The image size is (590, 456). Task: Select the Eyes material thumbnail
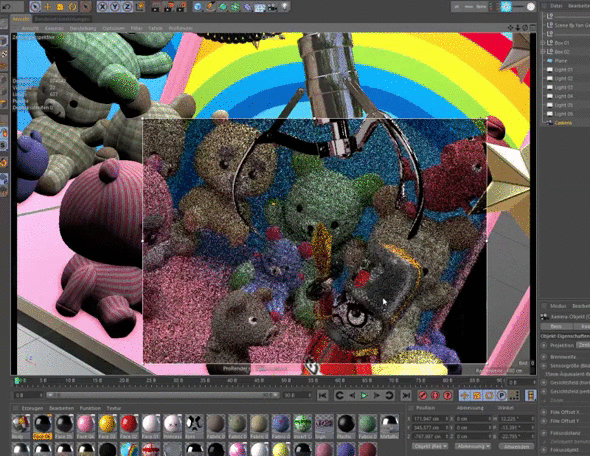[x=194, y=426]
